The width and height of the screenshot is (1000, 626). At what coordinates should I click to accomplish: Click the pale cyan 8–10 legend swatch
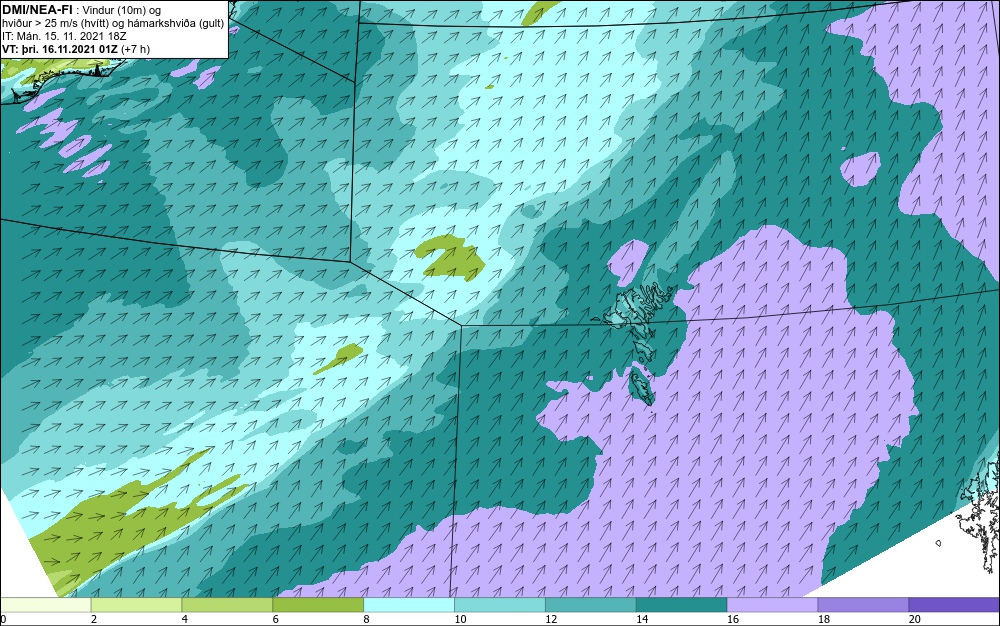(409, 604)
